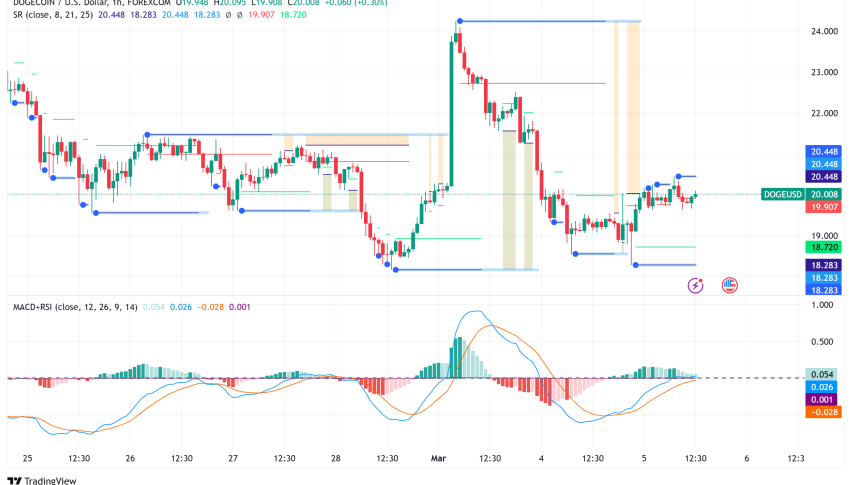Click the green DOGEUSD symbol label
The height and width of the screenshot is (485, 852).
[782, 194]
